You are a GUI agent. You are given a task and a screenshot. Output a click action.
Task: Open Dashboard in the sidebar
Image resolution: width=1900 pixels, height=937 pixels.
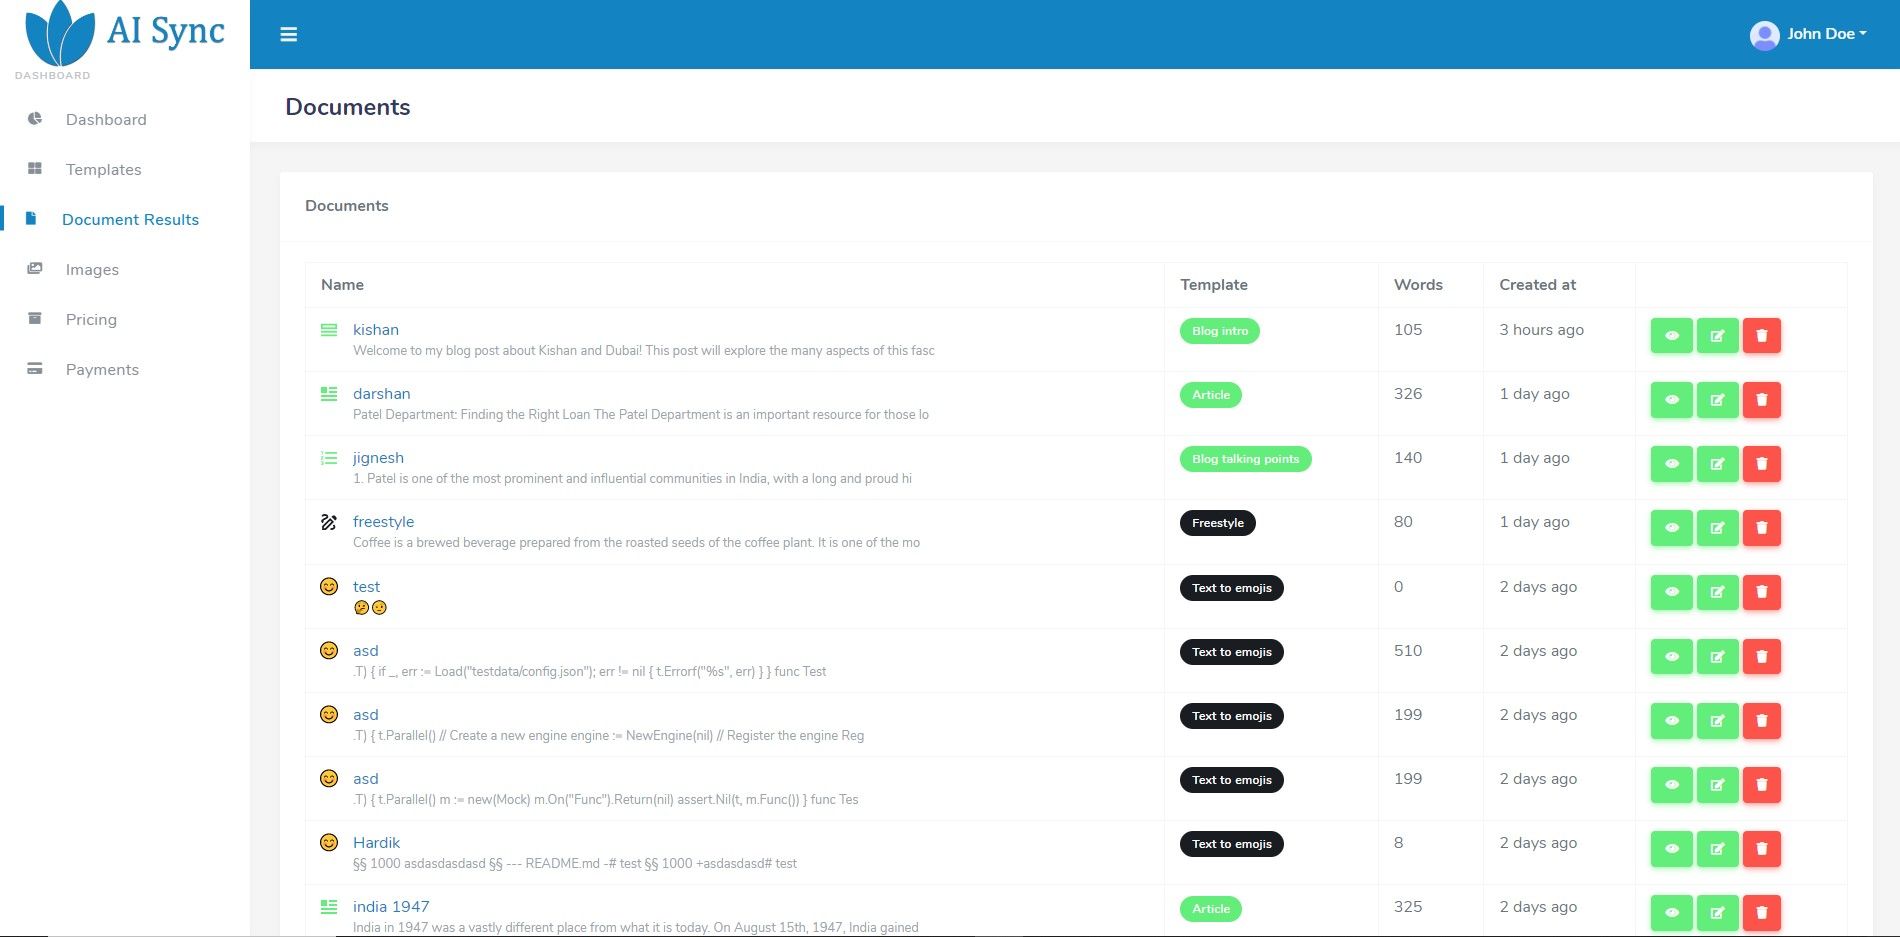click(106, 120)
